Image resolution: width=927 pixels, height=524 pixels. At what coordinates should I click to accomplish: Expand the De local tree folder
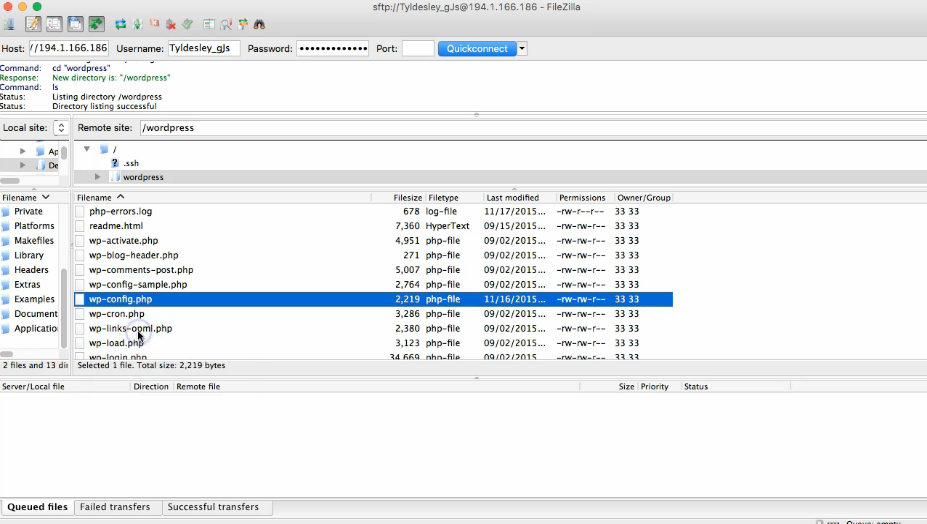[22, 165]
